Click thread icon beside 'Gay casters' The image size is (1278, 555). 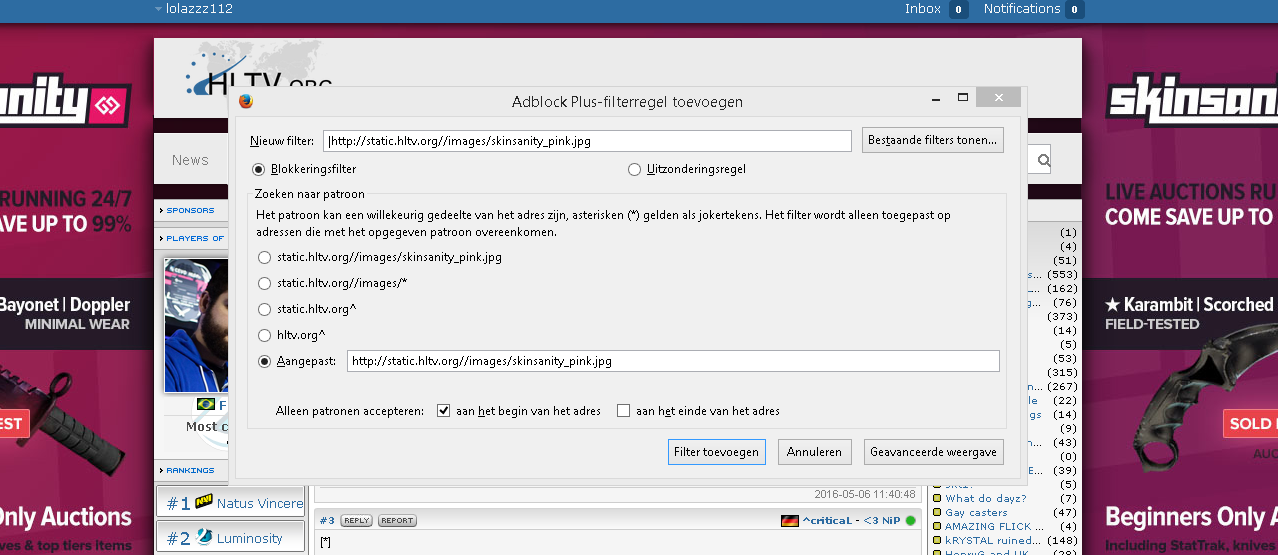936,513
